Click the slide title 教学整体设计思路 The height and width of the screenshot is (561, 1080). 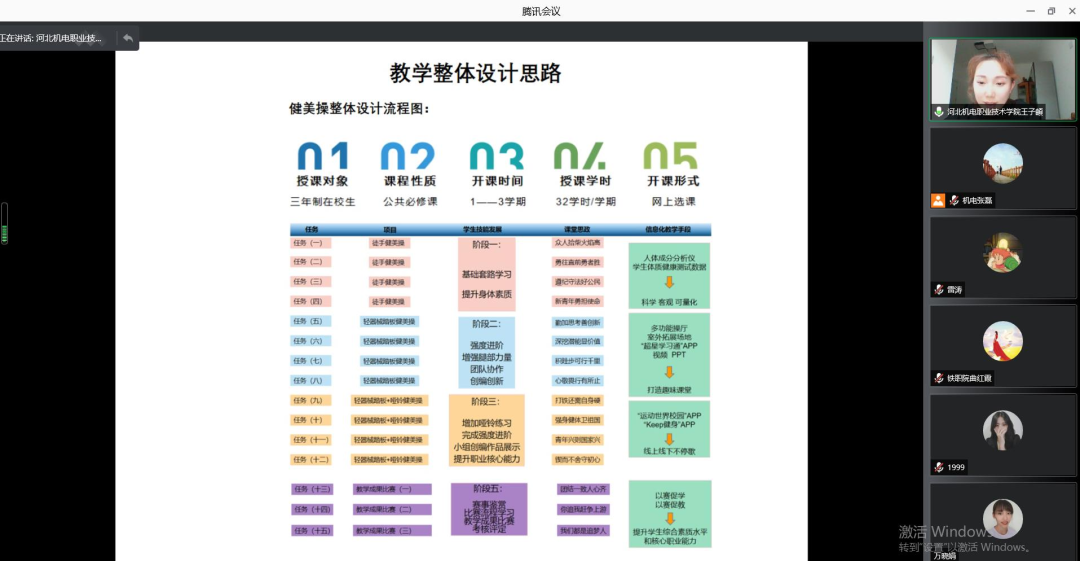475,73
